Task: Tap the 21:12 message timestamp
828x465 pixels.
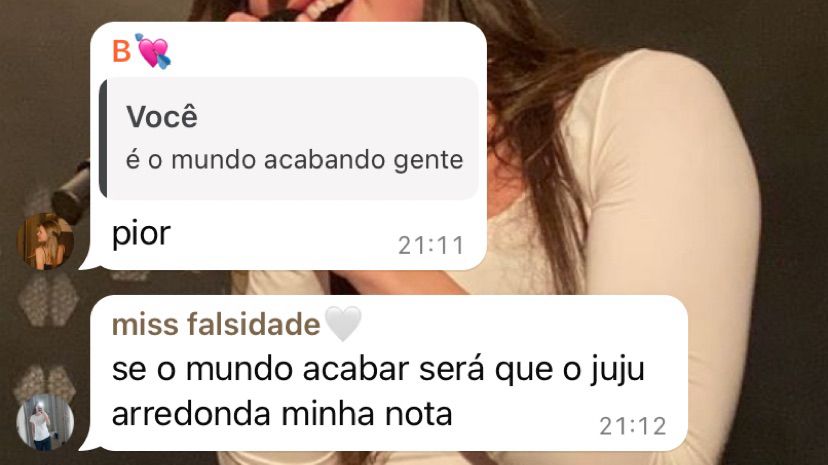Action: tap(633, 426)
